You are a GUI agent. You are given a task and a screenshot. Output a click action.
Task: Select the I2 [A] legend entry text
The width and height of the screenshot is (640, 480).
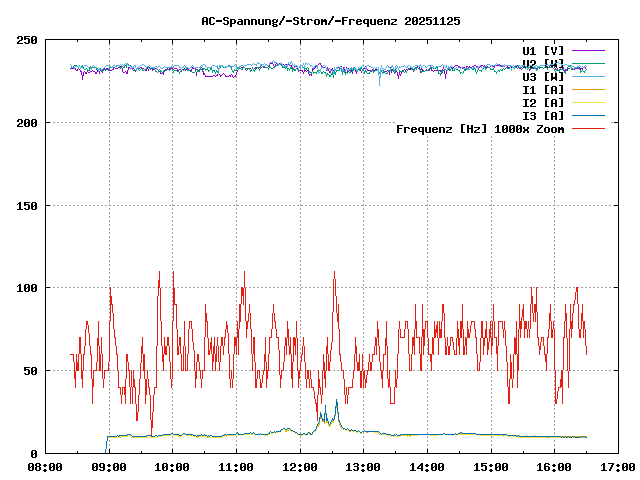543,102
